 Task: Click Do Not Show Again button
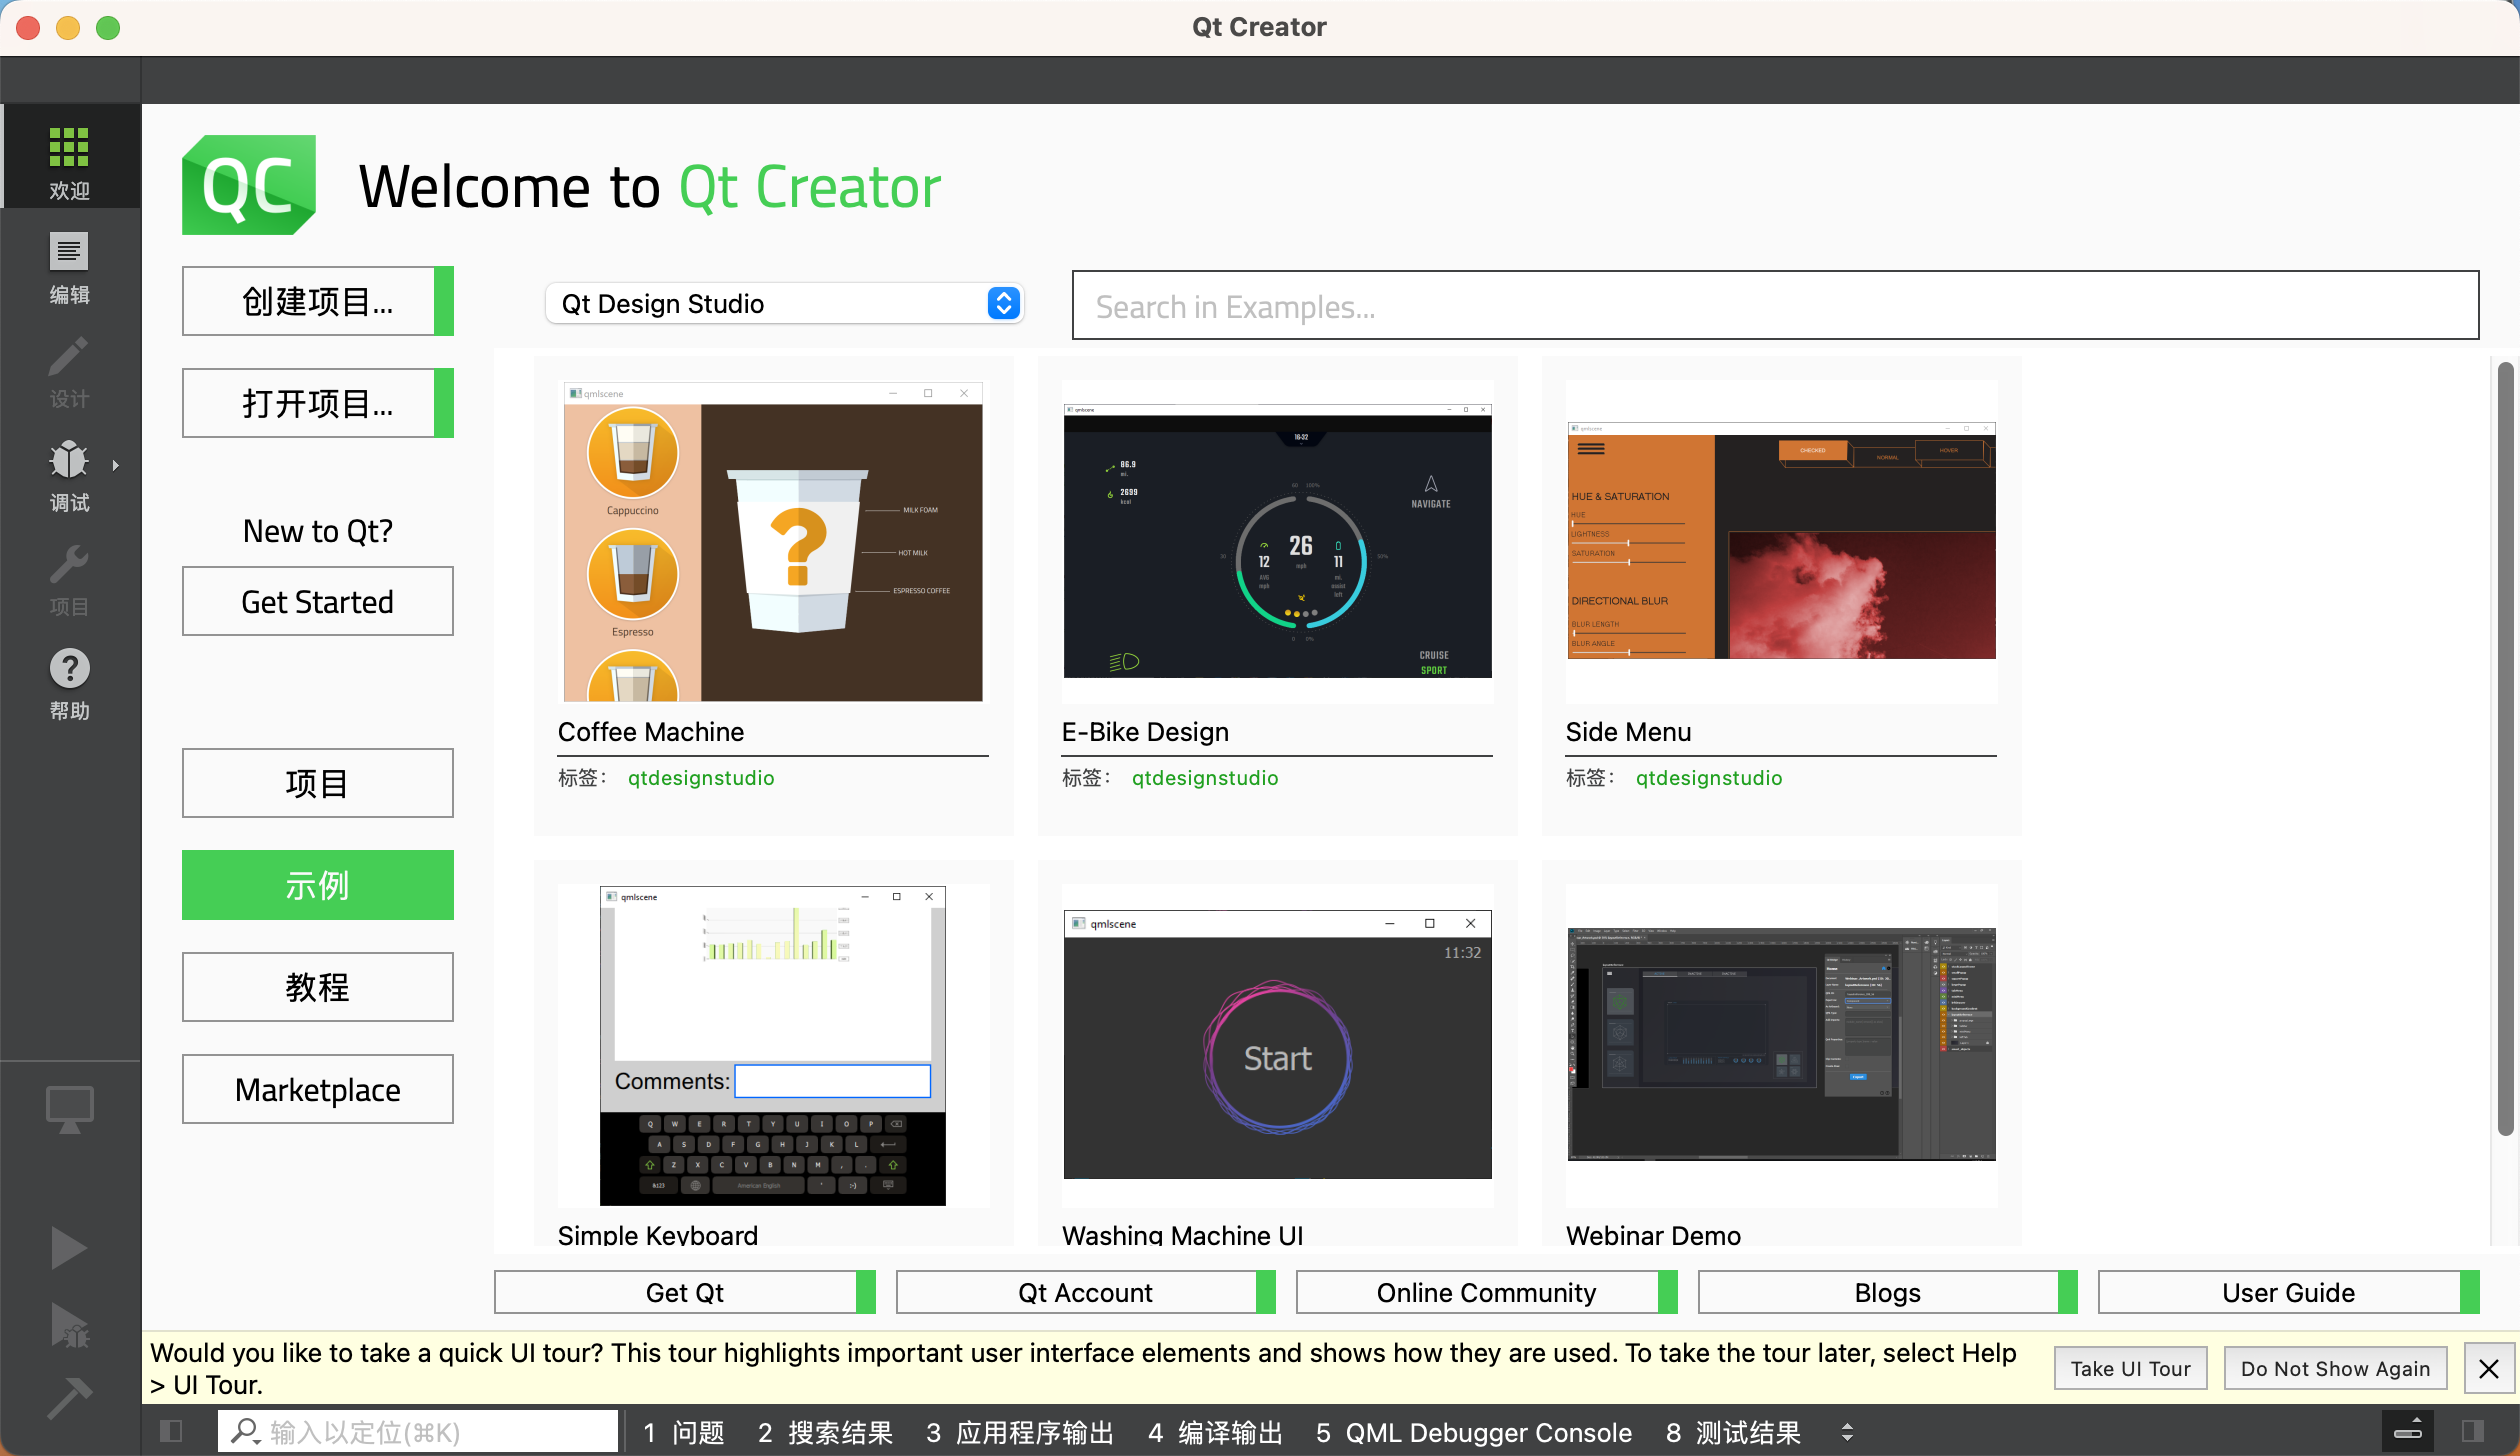(x=2335, y=1368)
